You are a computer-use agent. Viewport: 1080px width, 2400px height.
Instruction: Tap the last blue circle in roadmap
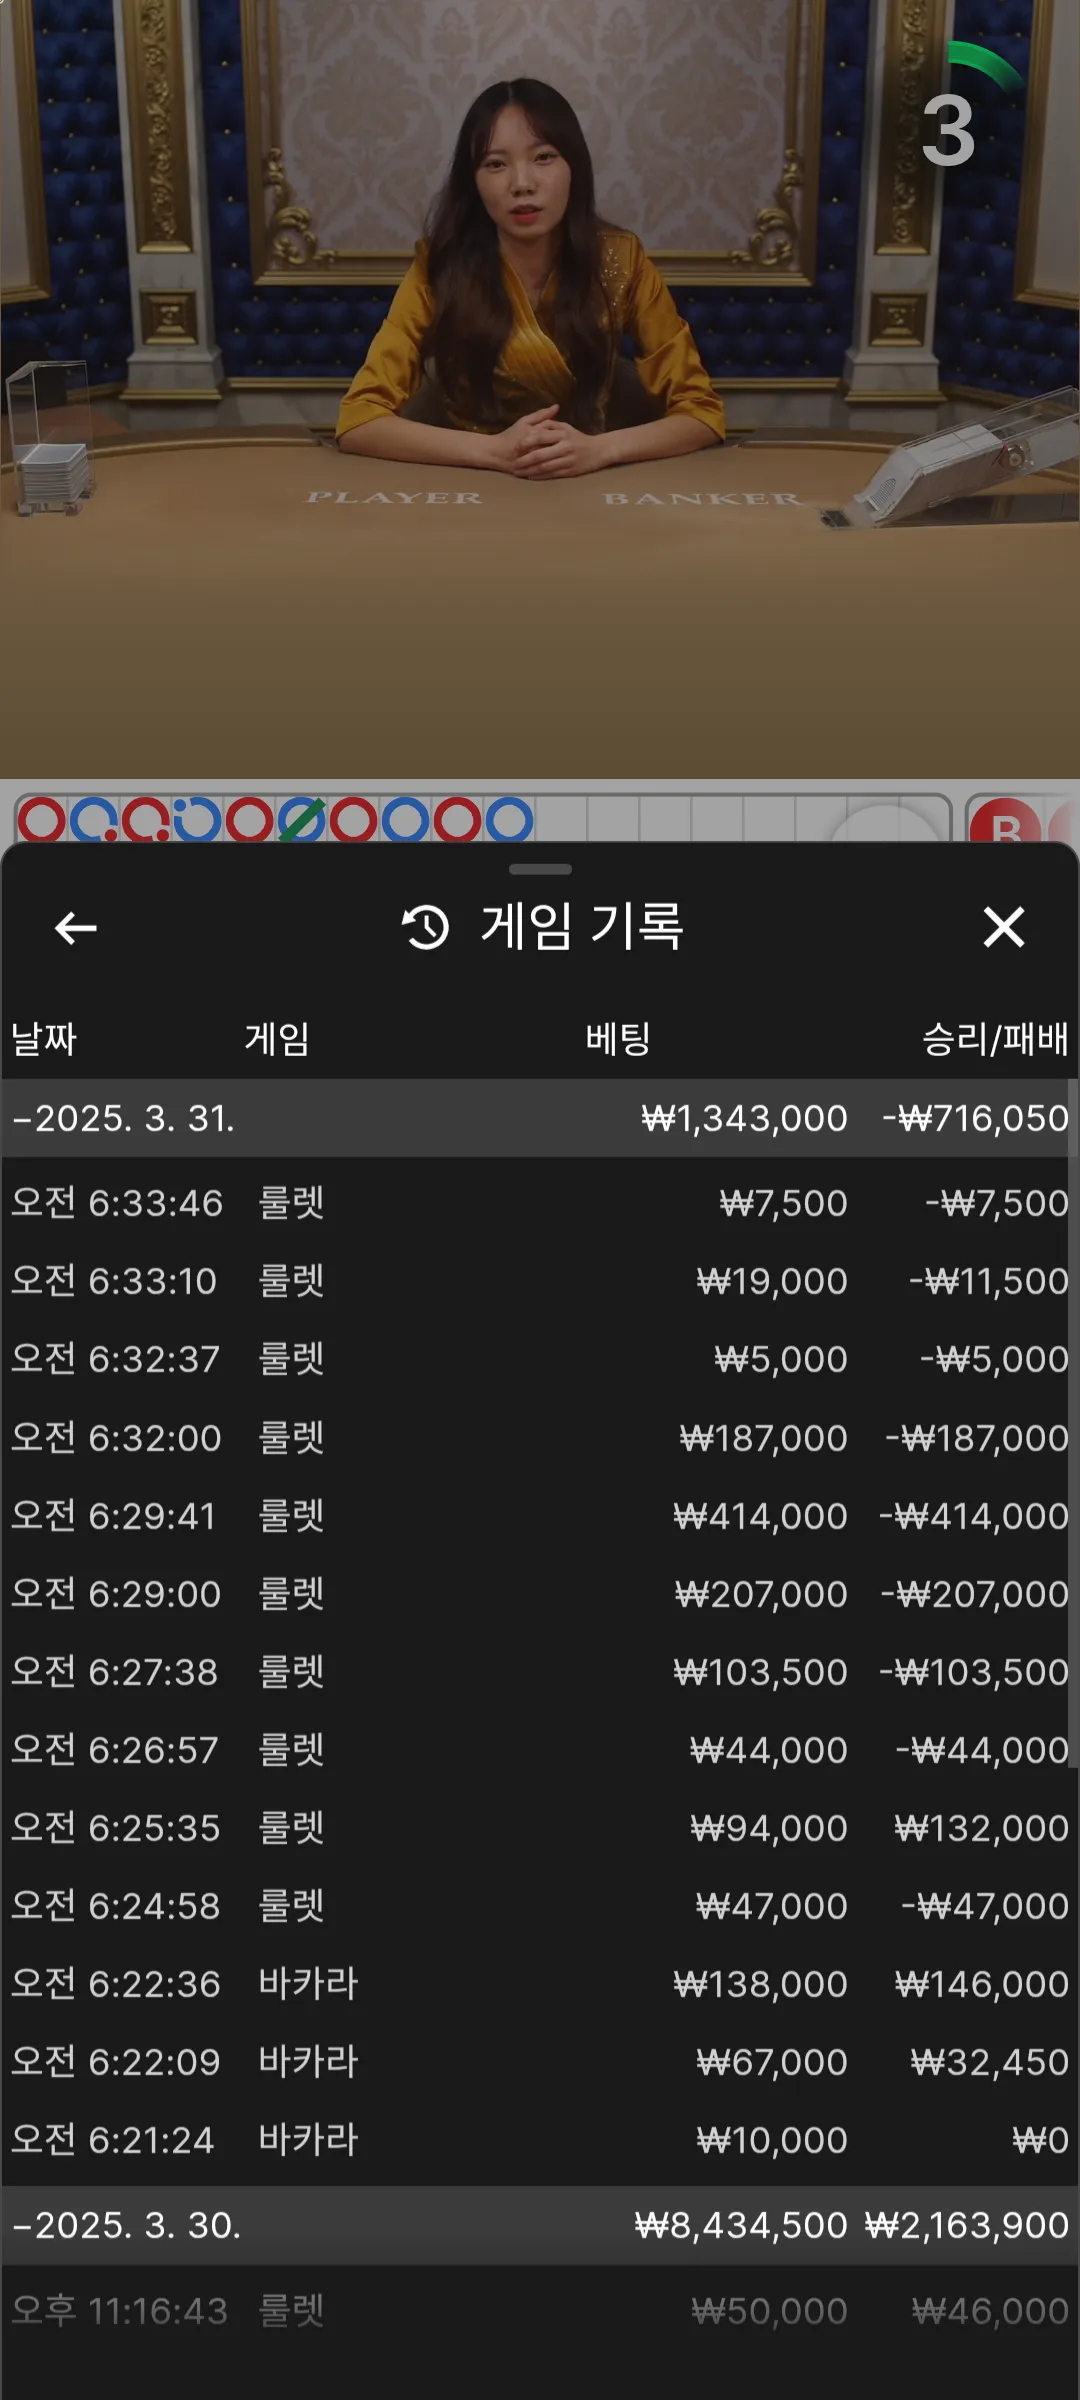(x=509, y=820)
